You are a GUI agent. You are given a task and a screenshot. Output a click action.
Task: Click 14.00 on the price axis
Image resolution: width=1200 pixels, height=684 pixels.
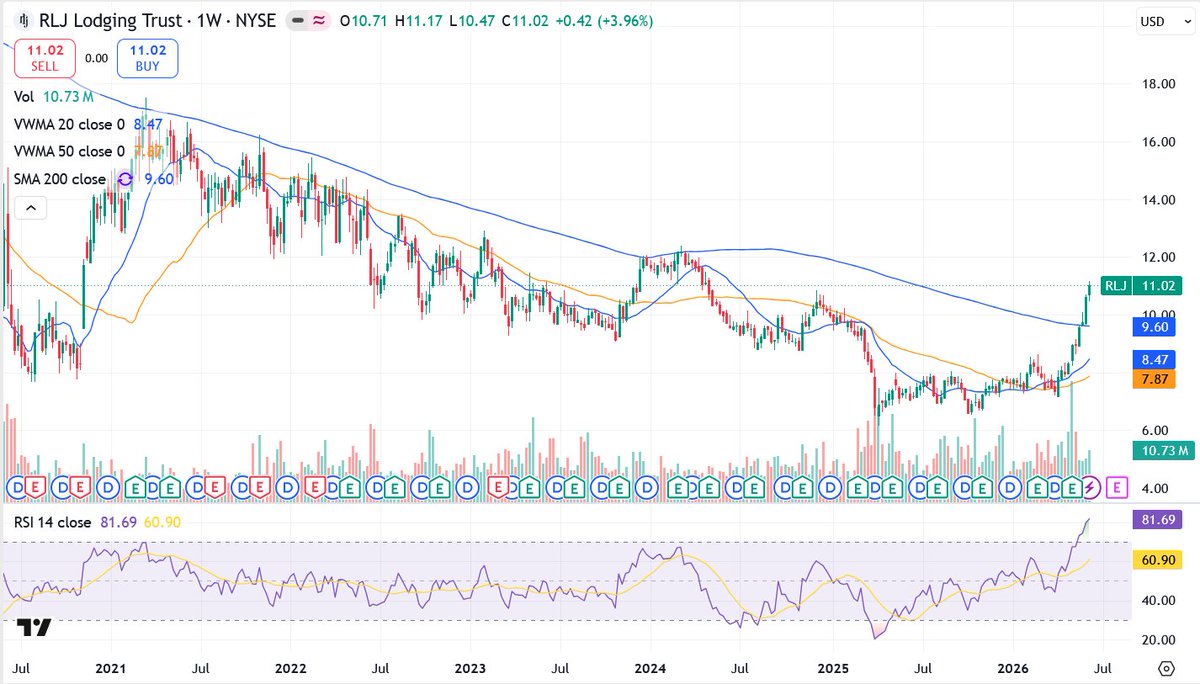pyautogui.click(x=1160, y=199)
